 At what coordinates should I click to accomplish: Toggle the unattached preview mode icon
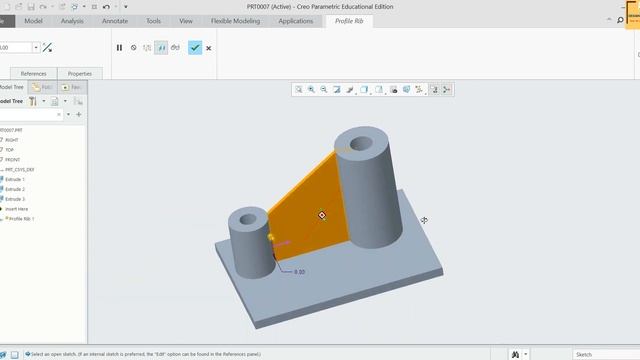click(147, 48)
